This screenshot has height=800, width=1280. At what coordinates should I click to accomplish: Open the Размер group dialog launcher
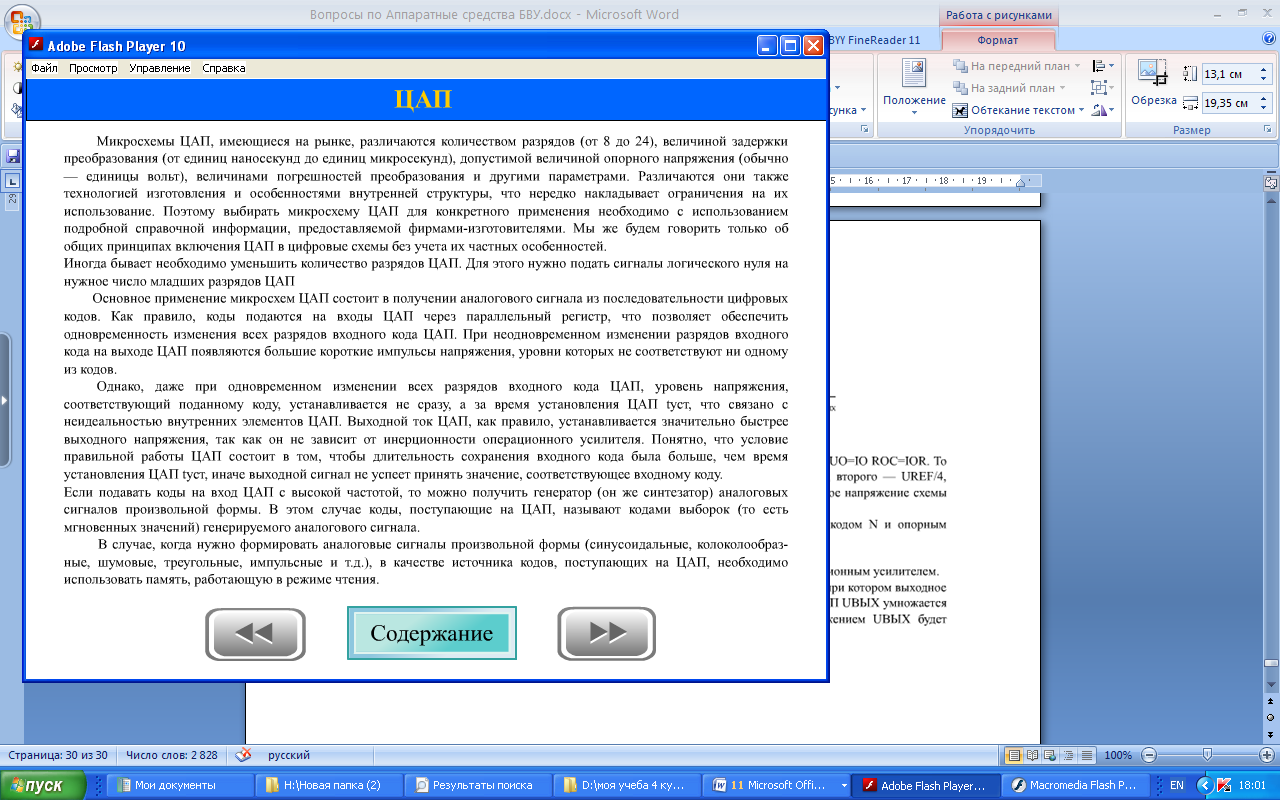(x=1268, y=130)
